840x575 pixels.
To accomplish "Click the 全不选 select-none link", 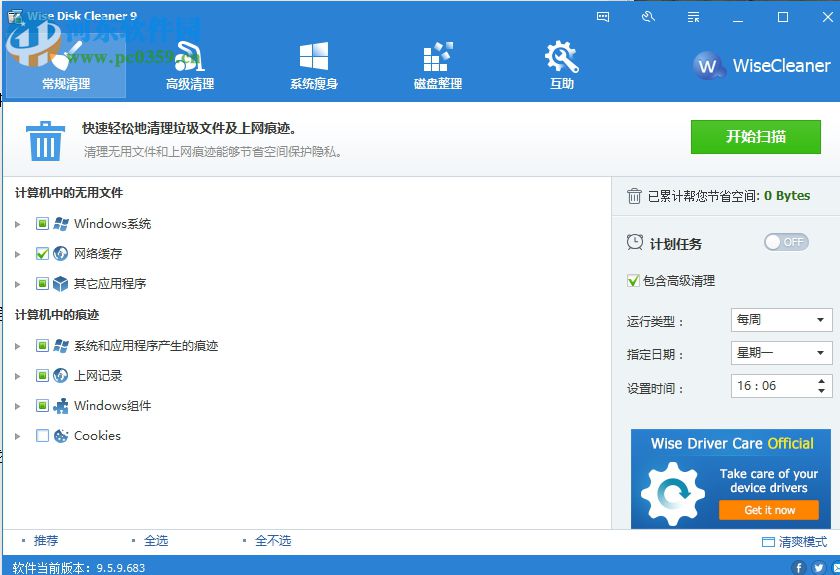I will pyautogui.click(x=273, y=541).
